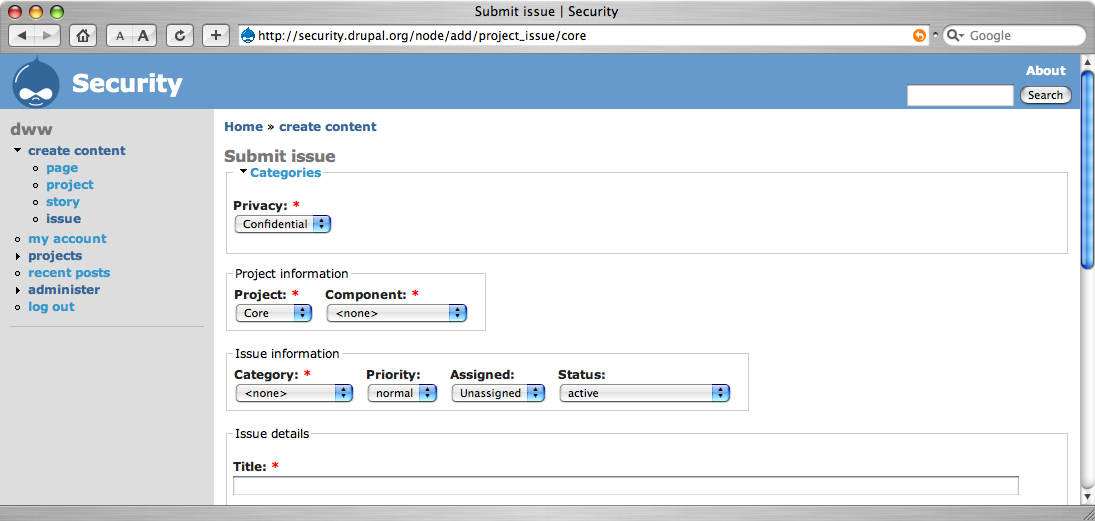Click the Drupal Druplicon logo
Screen dimensions: 1095x521
(x=36, y=82)
